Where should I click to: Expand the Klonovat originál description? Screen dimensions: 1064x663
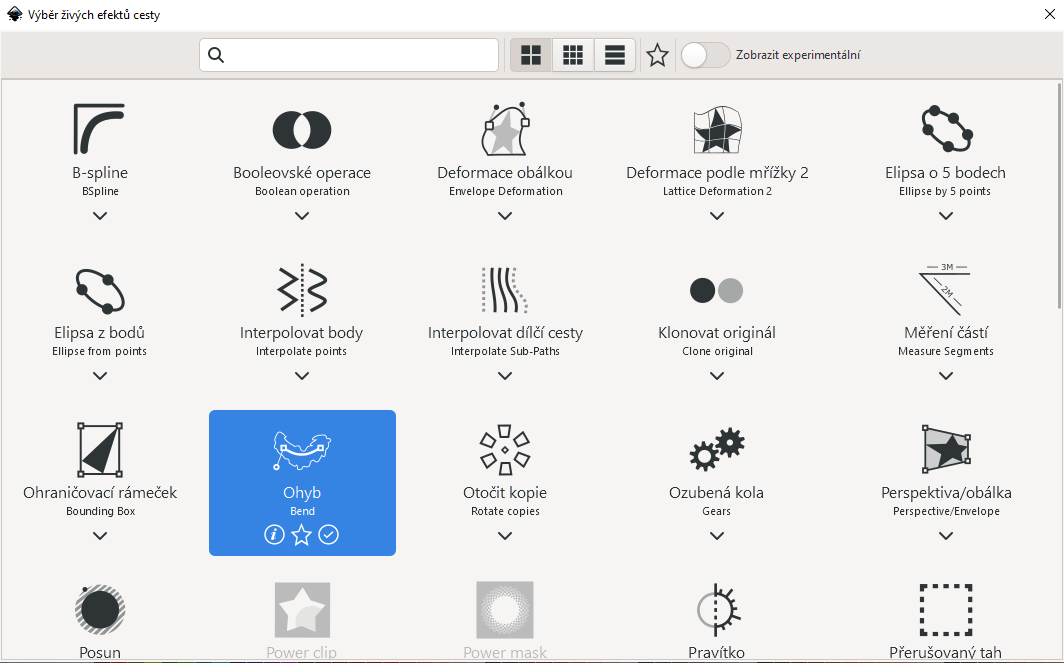coord(717,375)
